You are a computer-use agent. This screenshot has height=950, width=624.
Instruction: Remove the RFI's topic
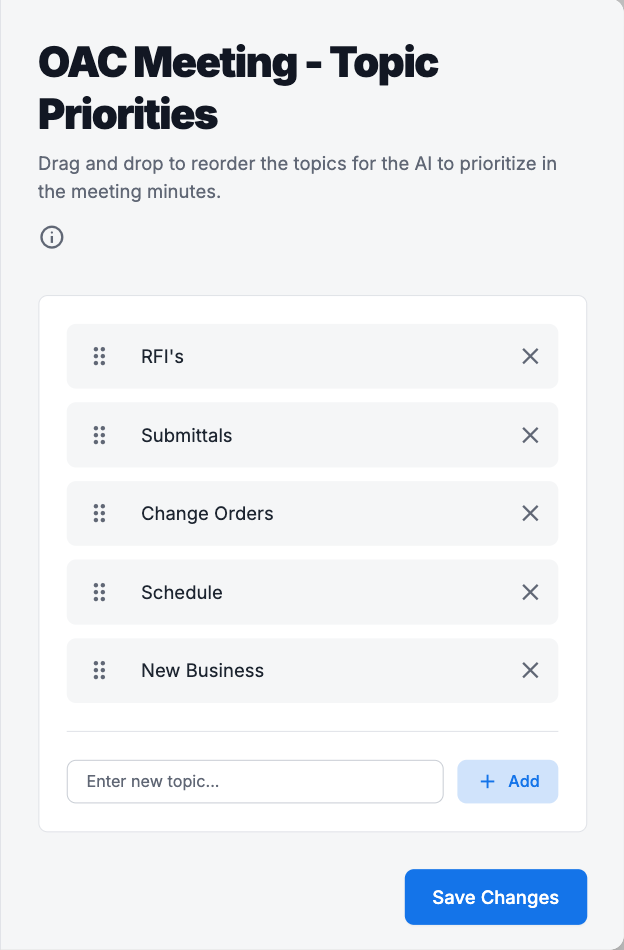530,356
